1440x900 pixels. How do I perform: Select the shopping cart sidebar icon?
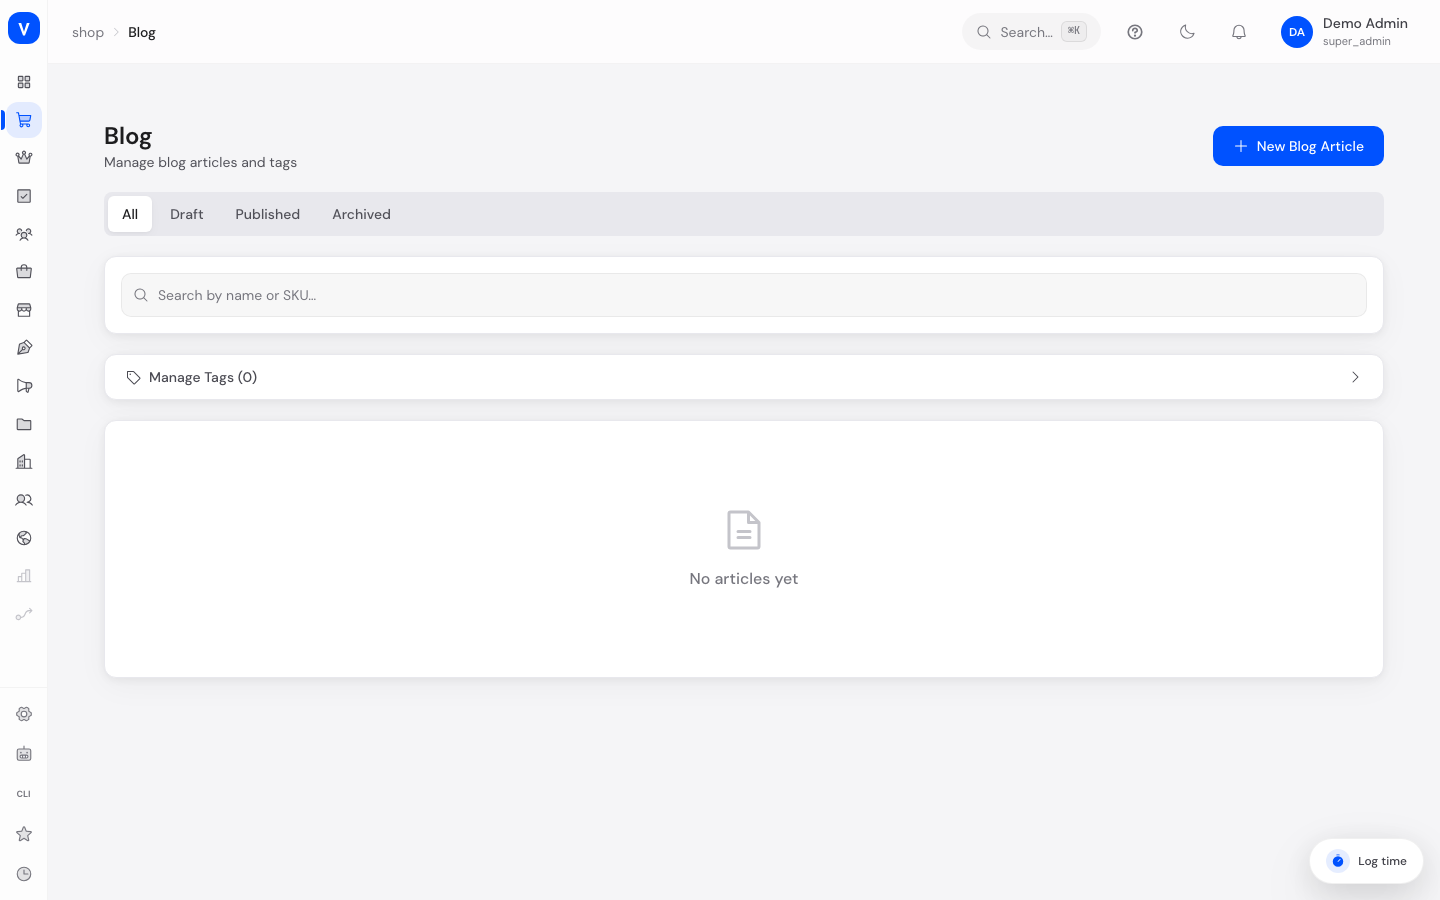(x=24, y=120)
